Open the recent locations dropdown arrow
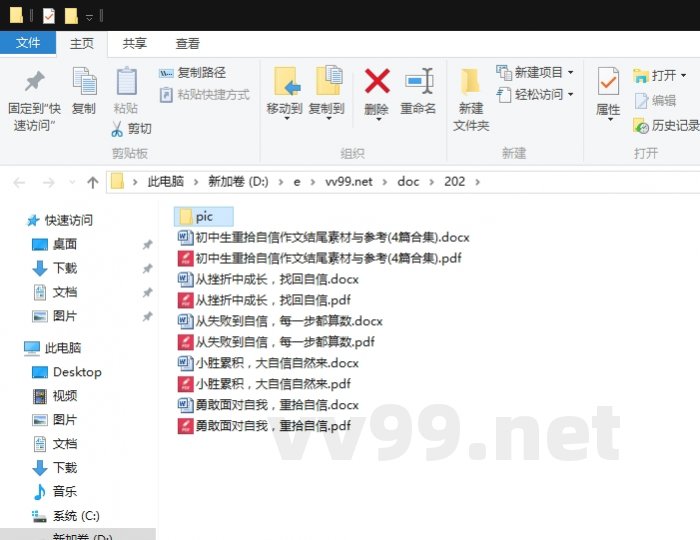The width and height of the screenshot is (700, 540). 72,183
